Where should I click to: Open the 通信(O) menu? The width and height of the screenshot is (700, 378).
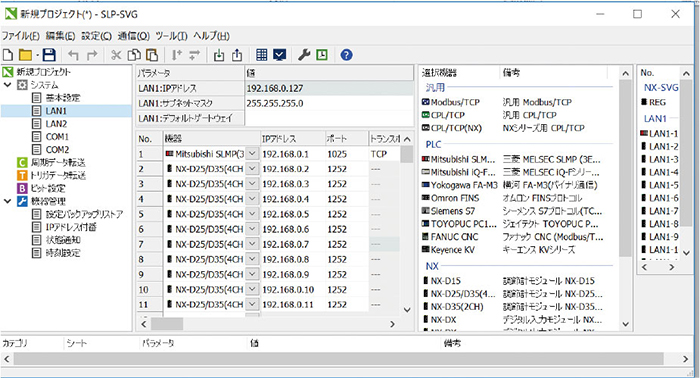pos(133,36)
